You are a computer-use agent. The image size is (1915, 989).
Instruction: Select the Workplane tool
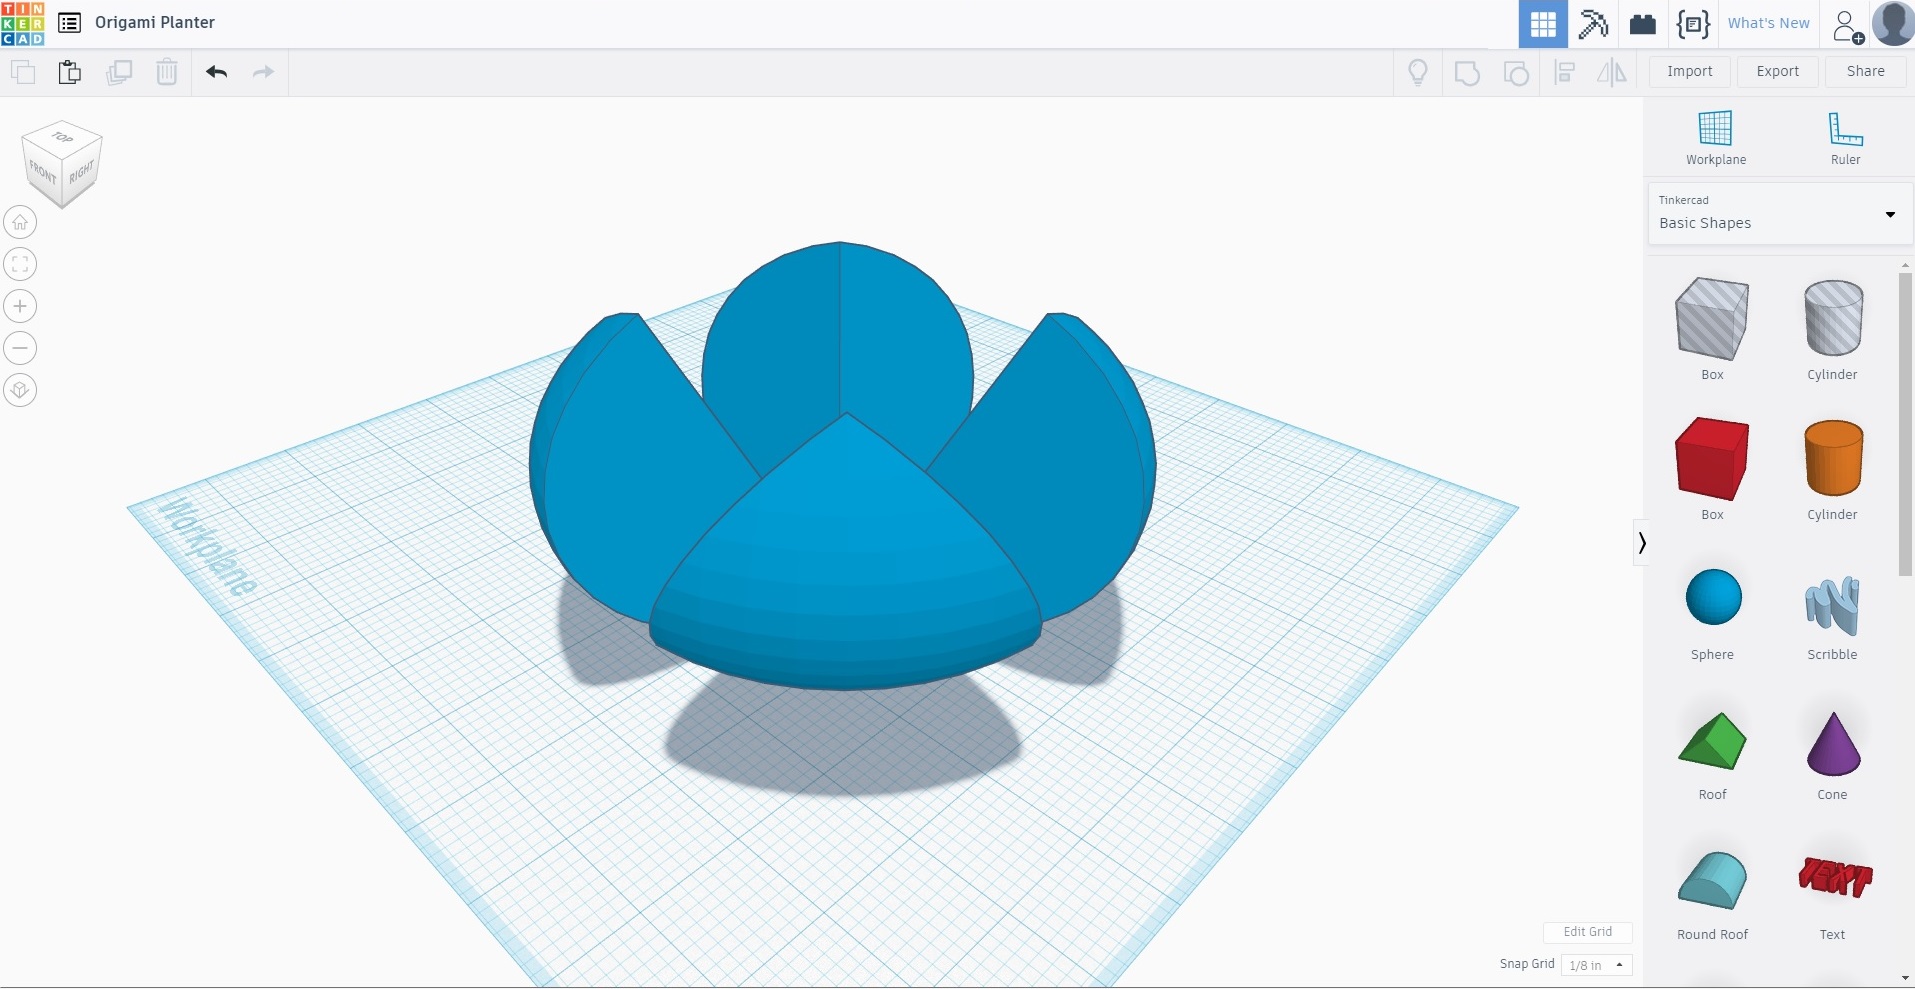tap(1716, 138)
